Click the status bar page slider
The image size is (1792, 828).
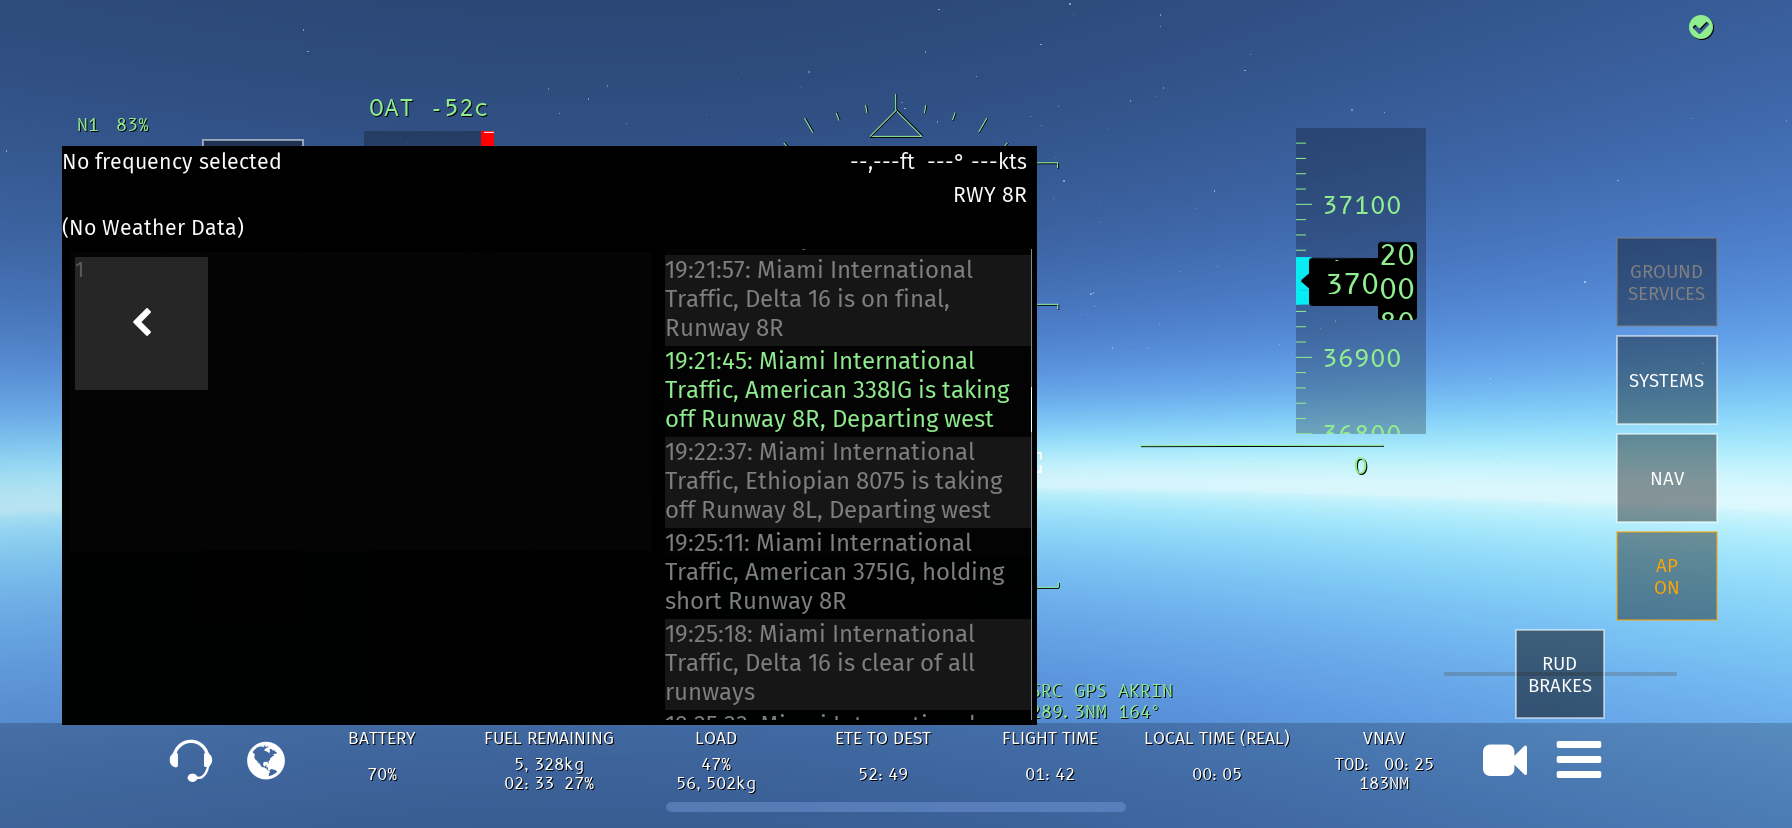896,807
